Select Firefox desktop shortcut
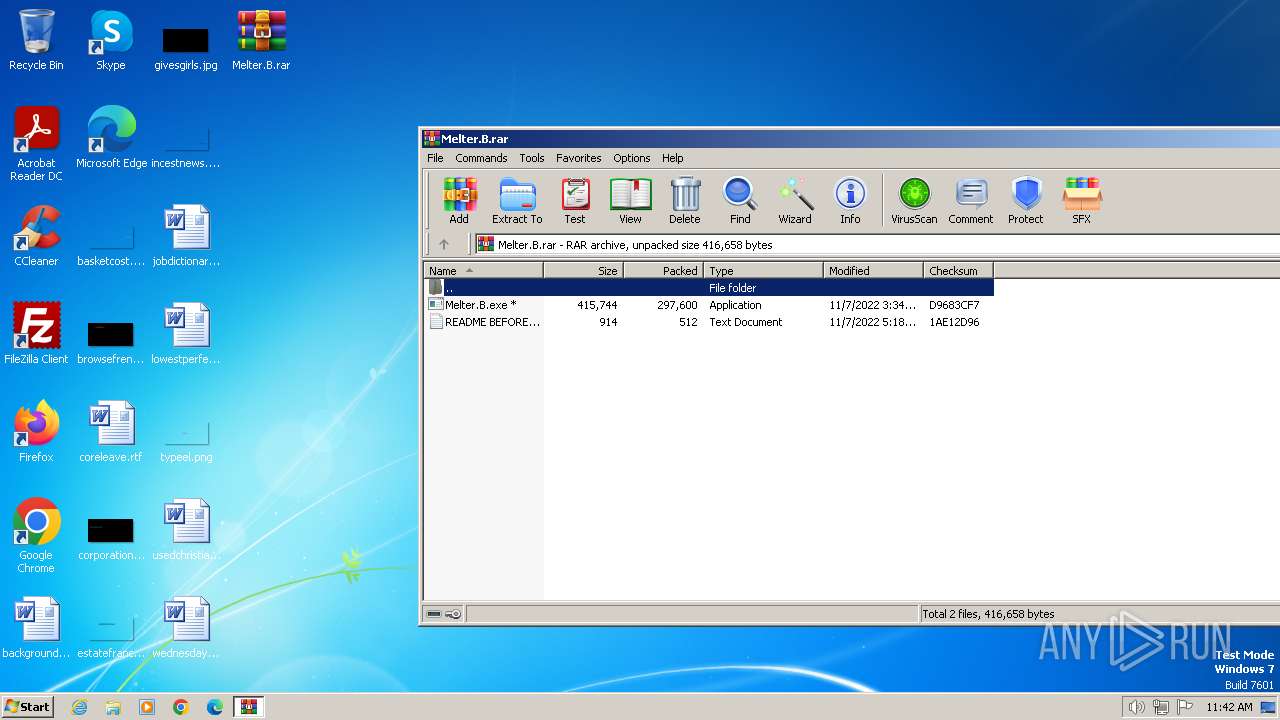This screenshot has height=720, width=1280. pos(36,432)
